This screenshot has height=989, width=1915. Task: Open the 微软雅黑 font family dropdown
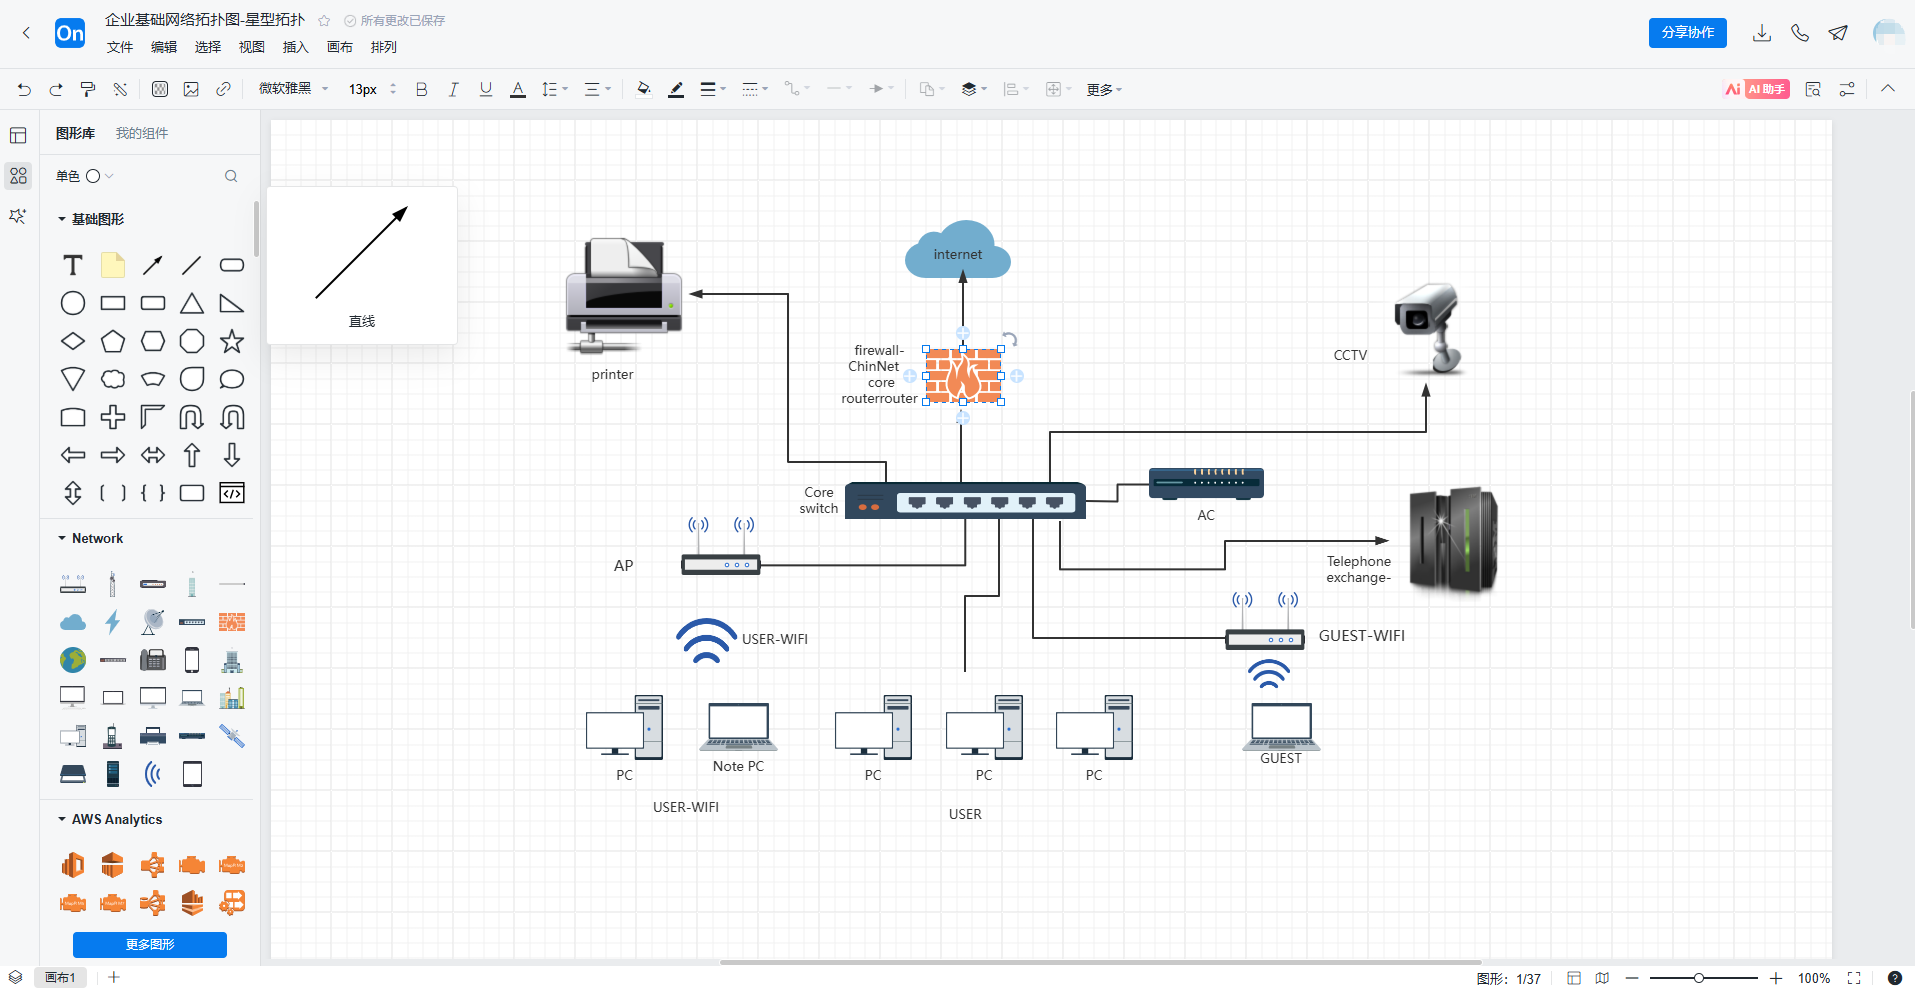(x=293, y=89)
